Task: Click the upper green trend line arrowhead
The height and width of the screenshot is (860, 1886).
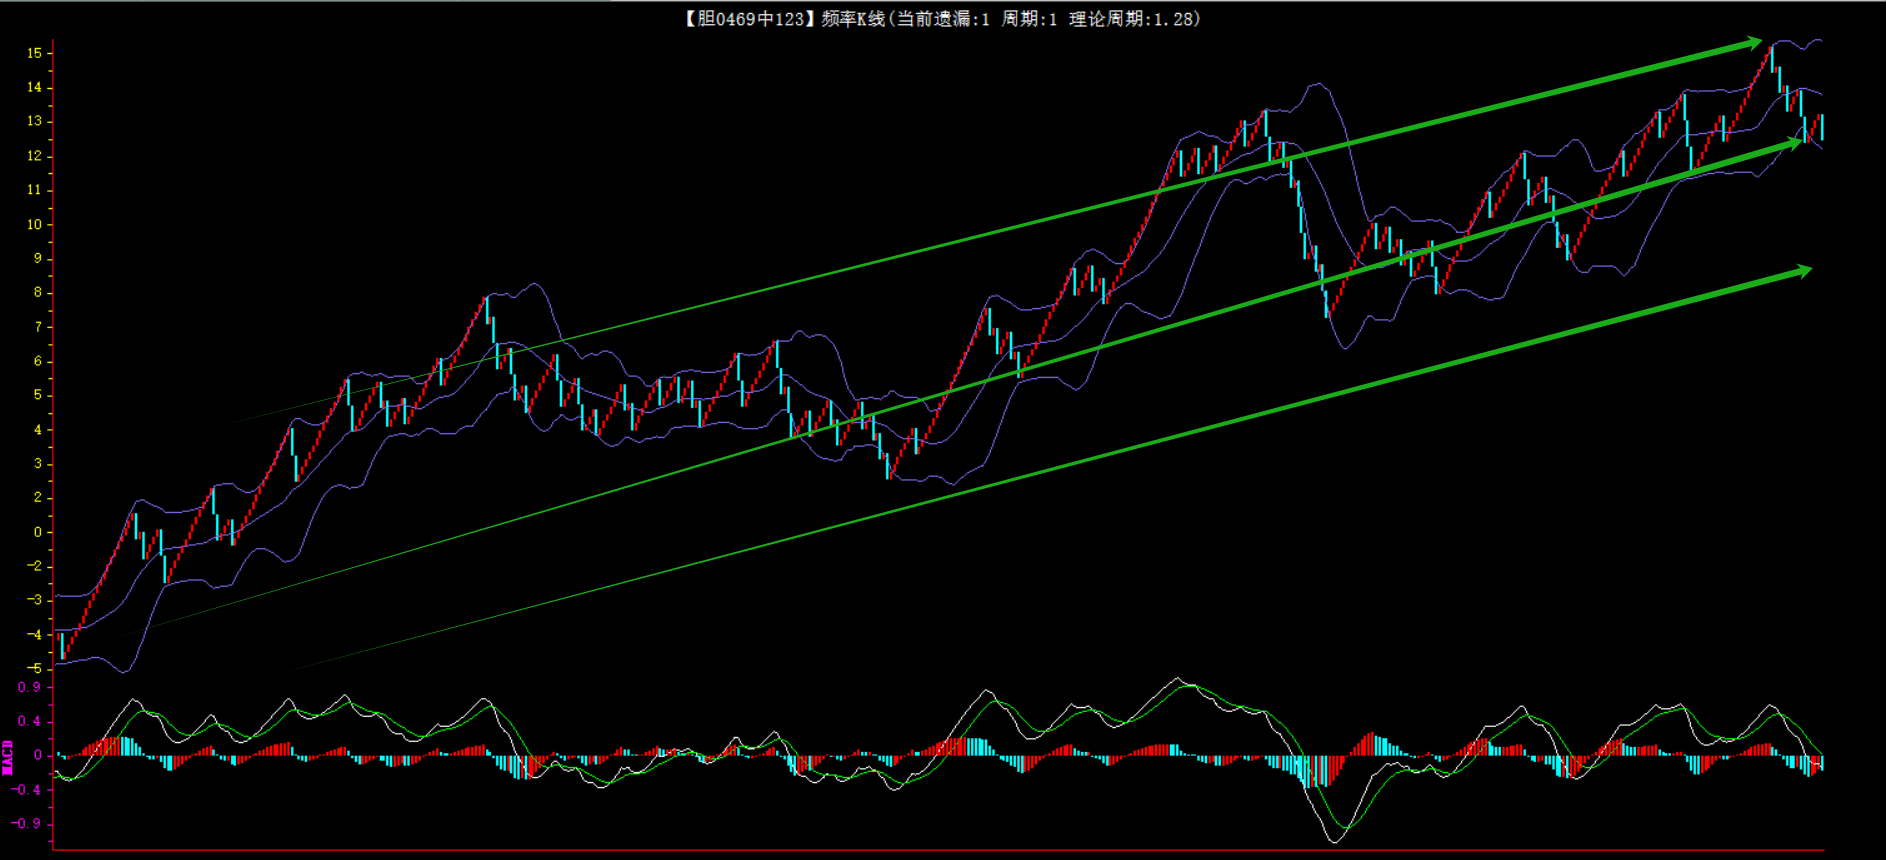Action: click(x=1752, y=43)
